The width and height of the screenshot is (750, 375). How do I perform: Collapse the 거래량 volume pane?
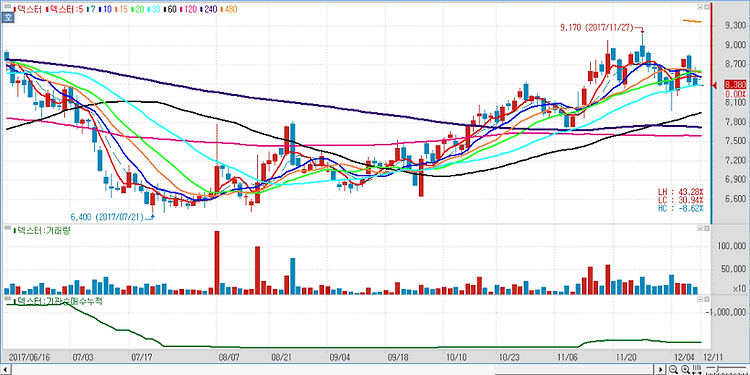pos(700,229)
